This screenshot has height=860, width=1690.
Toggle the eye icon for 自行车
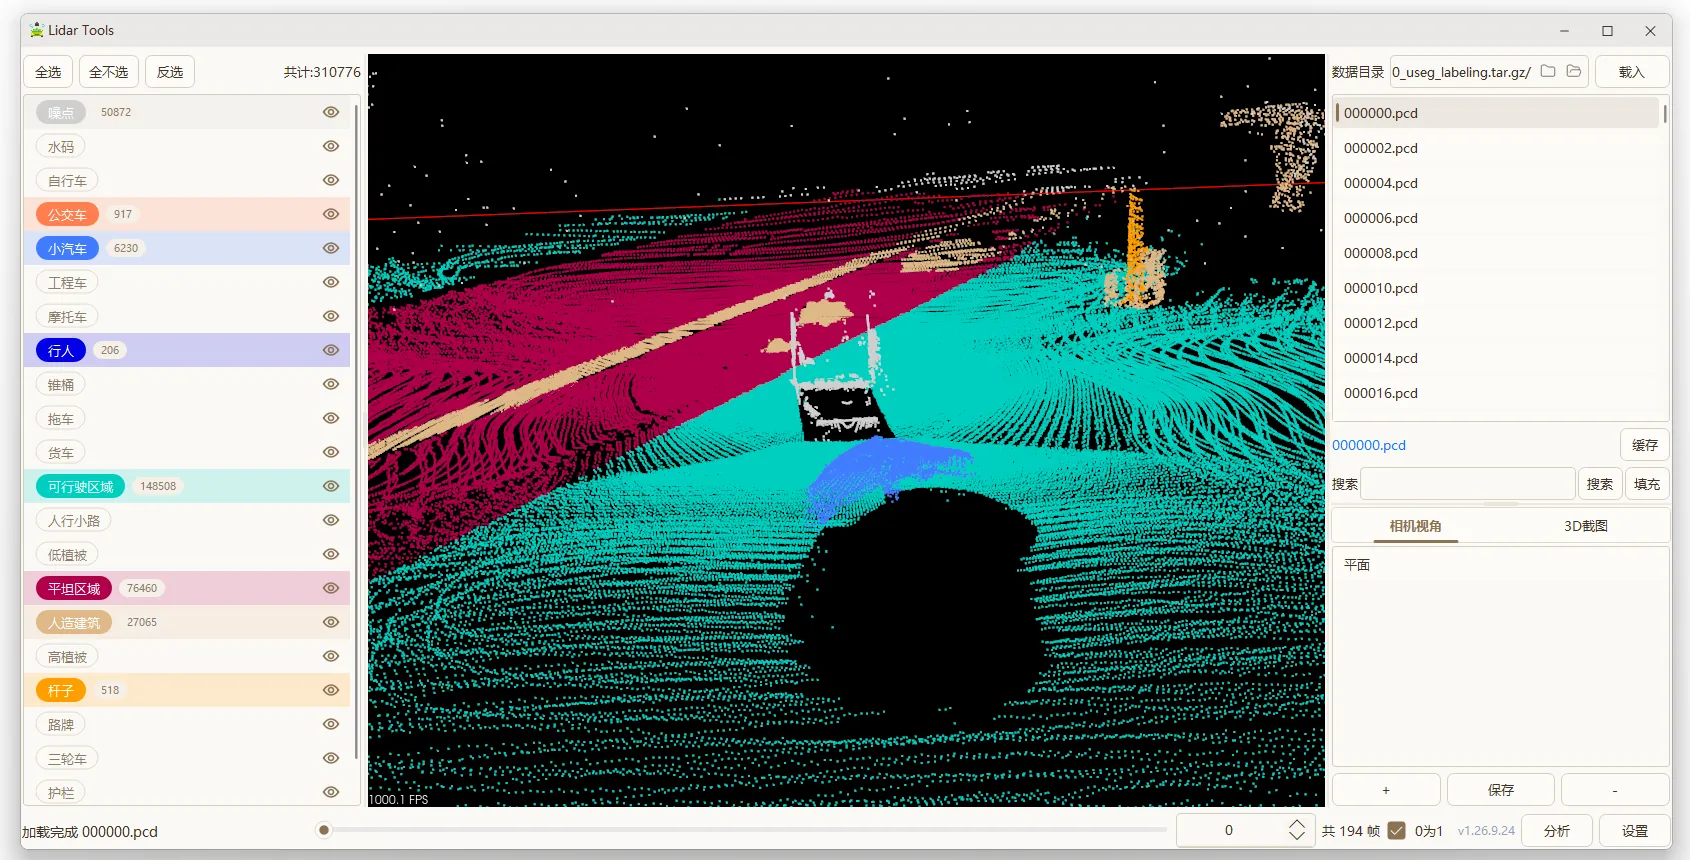coord(331,180)
